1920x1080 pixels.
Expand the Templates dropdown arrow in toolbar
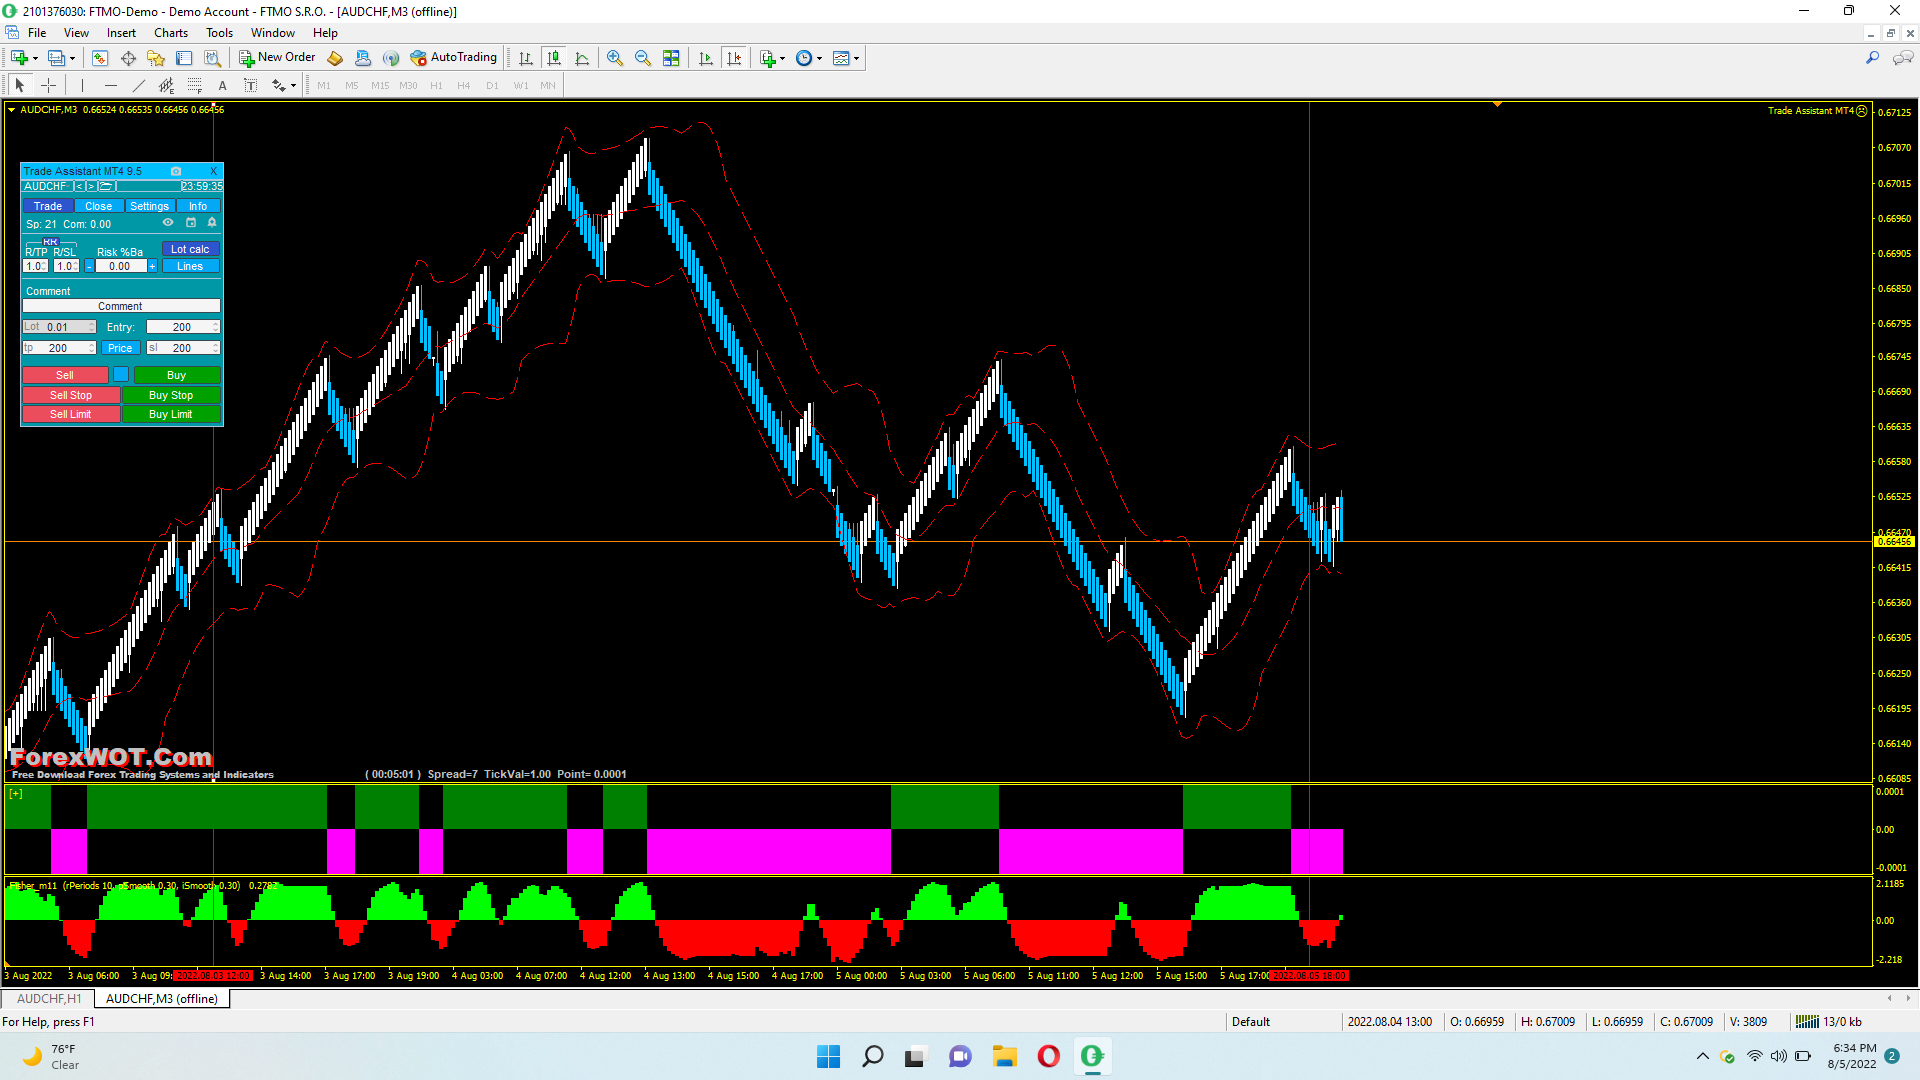(856, 58)
